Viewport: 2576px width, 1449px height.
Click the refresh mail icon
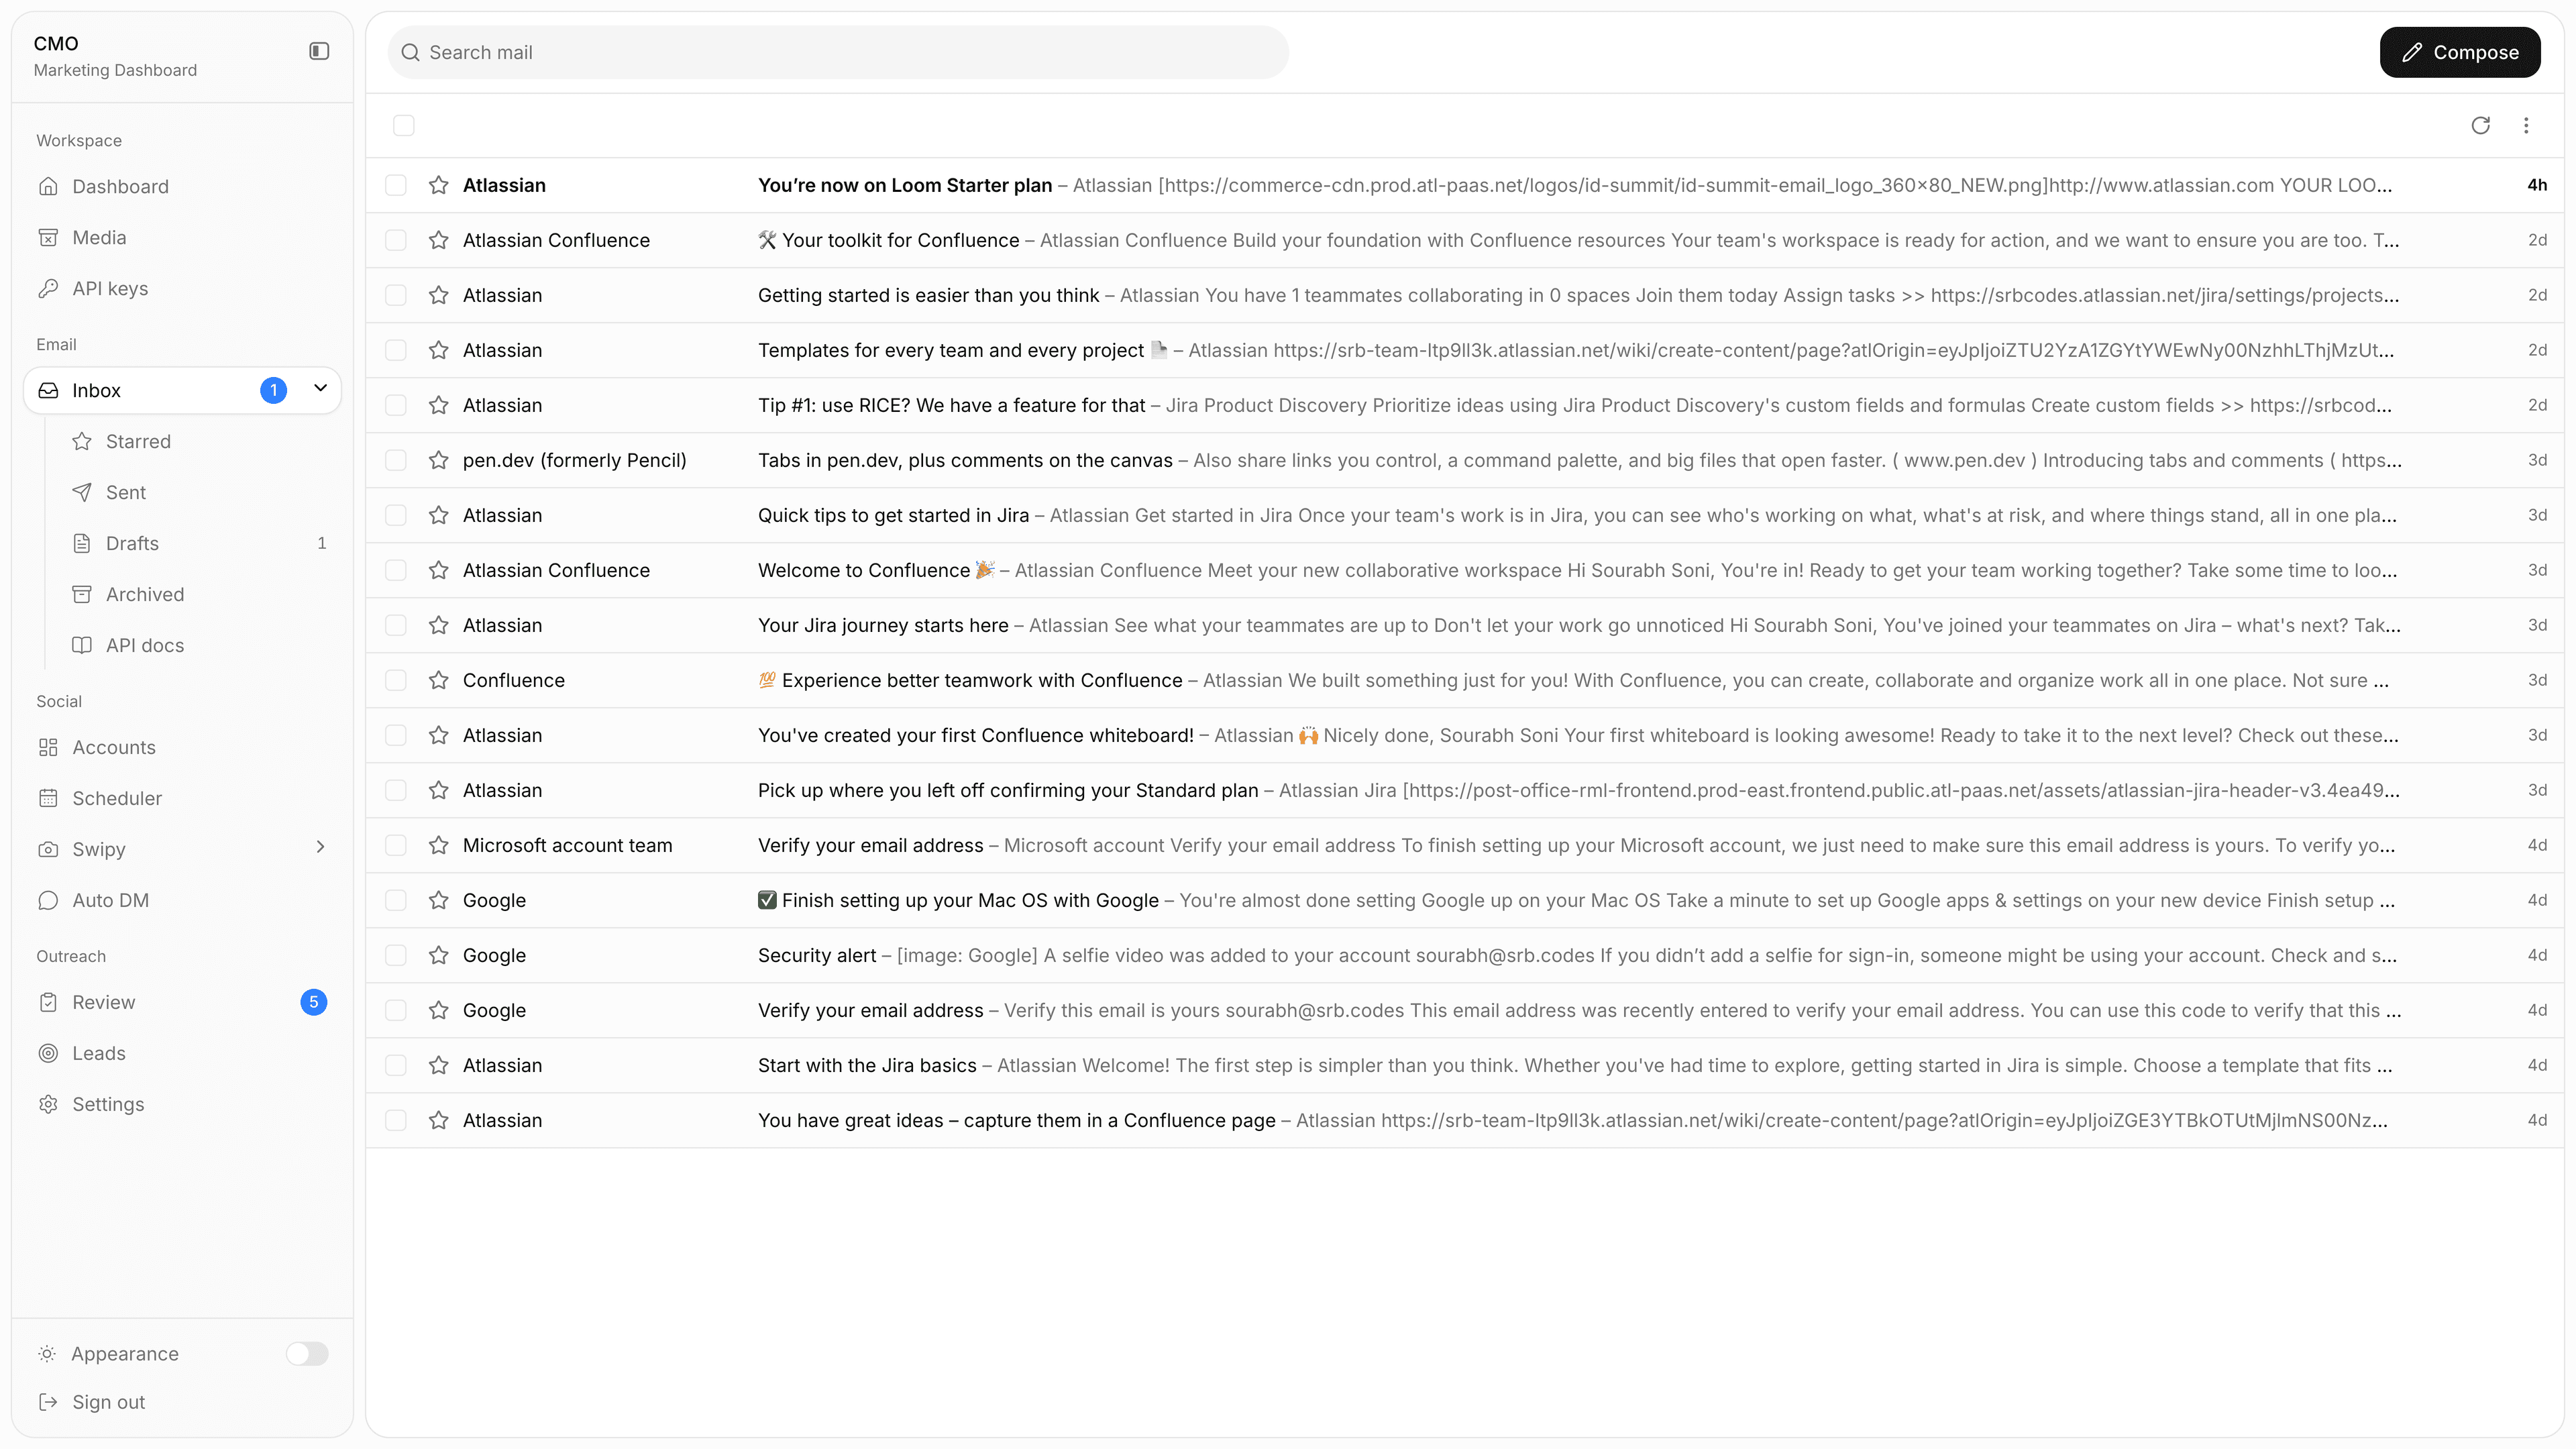click(x=2480, y=125)
